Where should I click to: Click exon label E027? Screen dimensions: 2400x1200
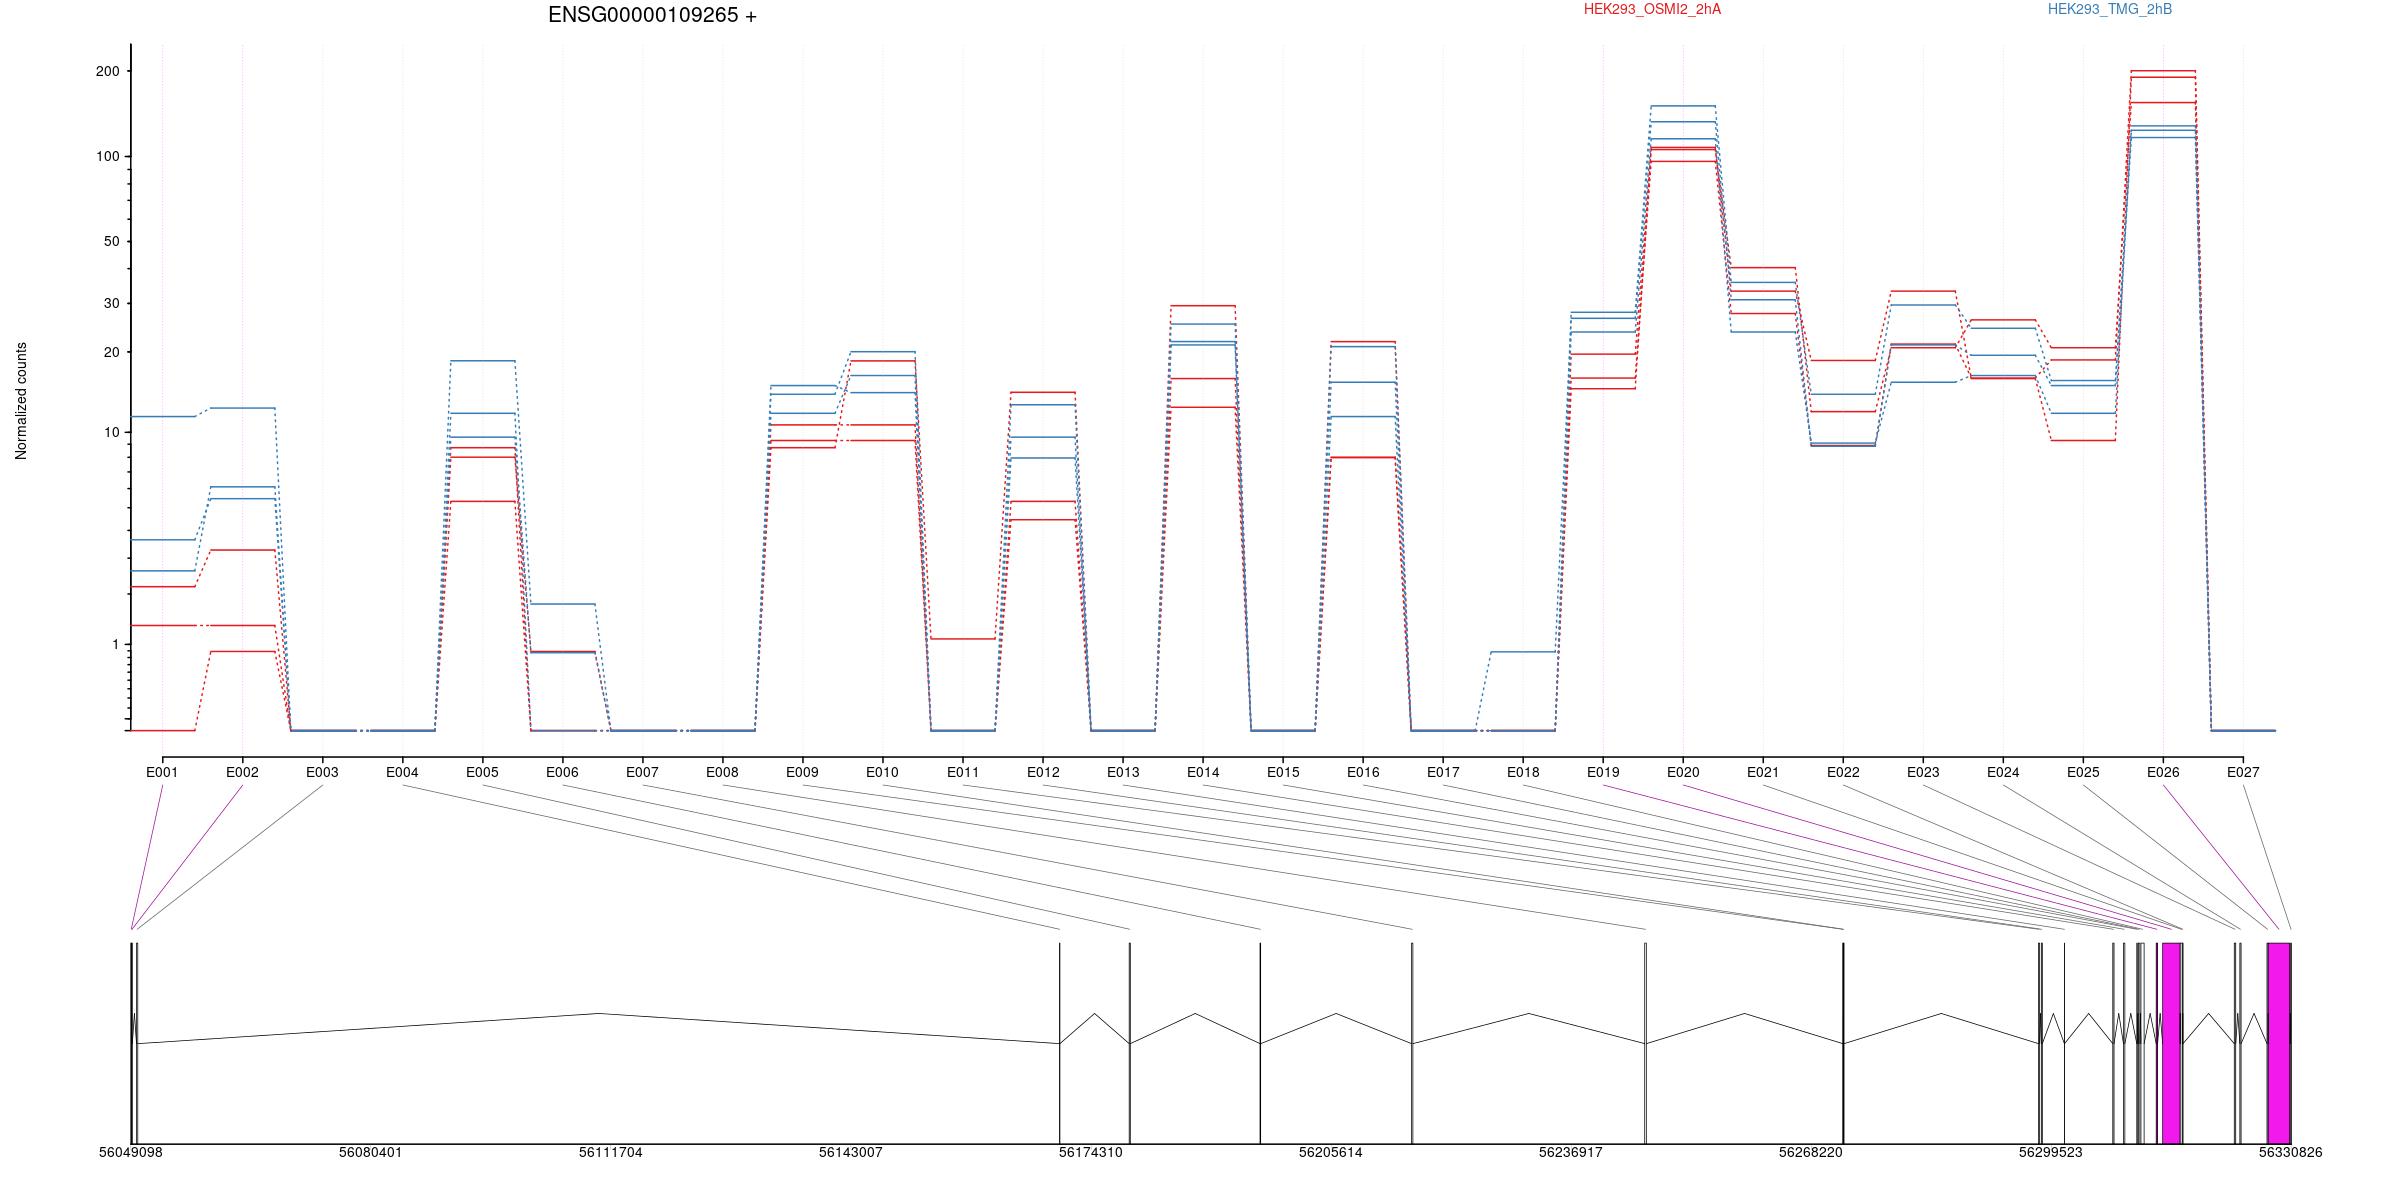pos(2243,772)
